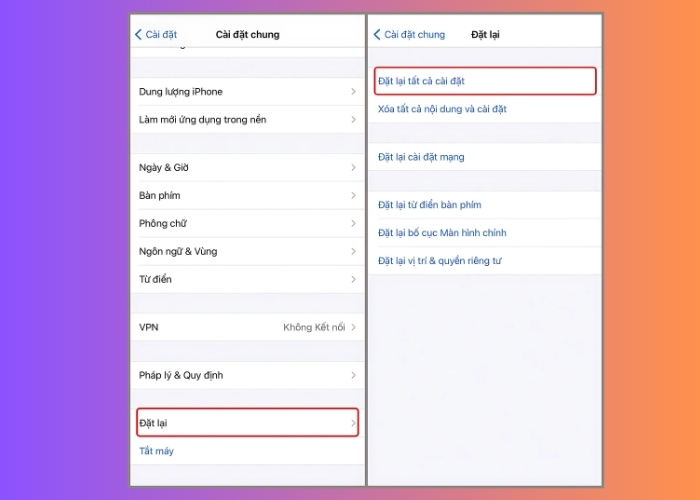Open Làm mới ứng dụng trong nền
The width and height of the screenshot is (700, 500).
click(202, 120)
